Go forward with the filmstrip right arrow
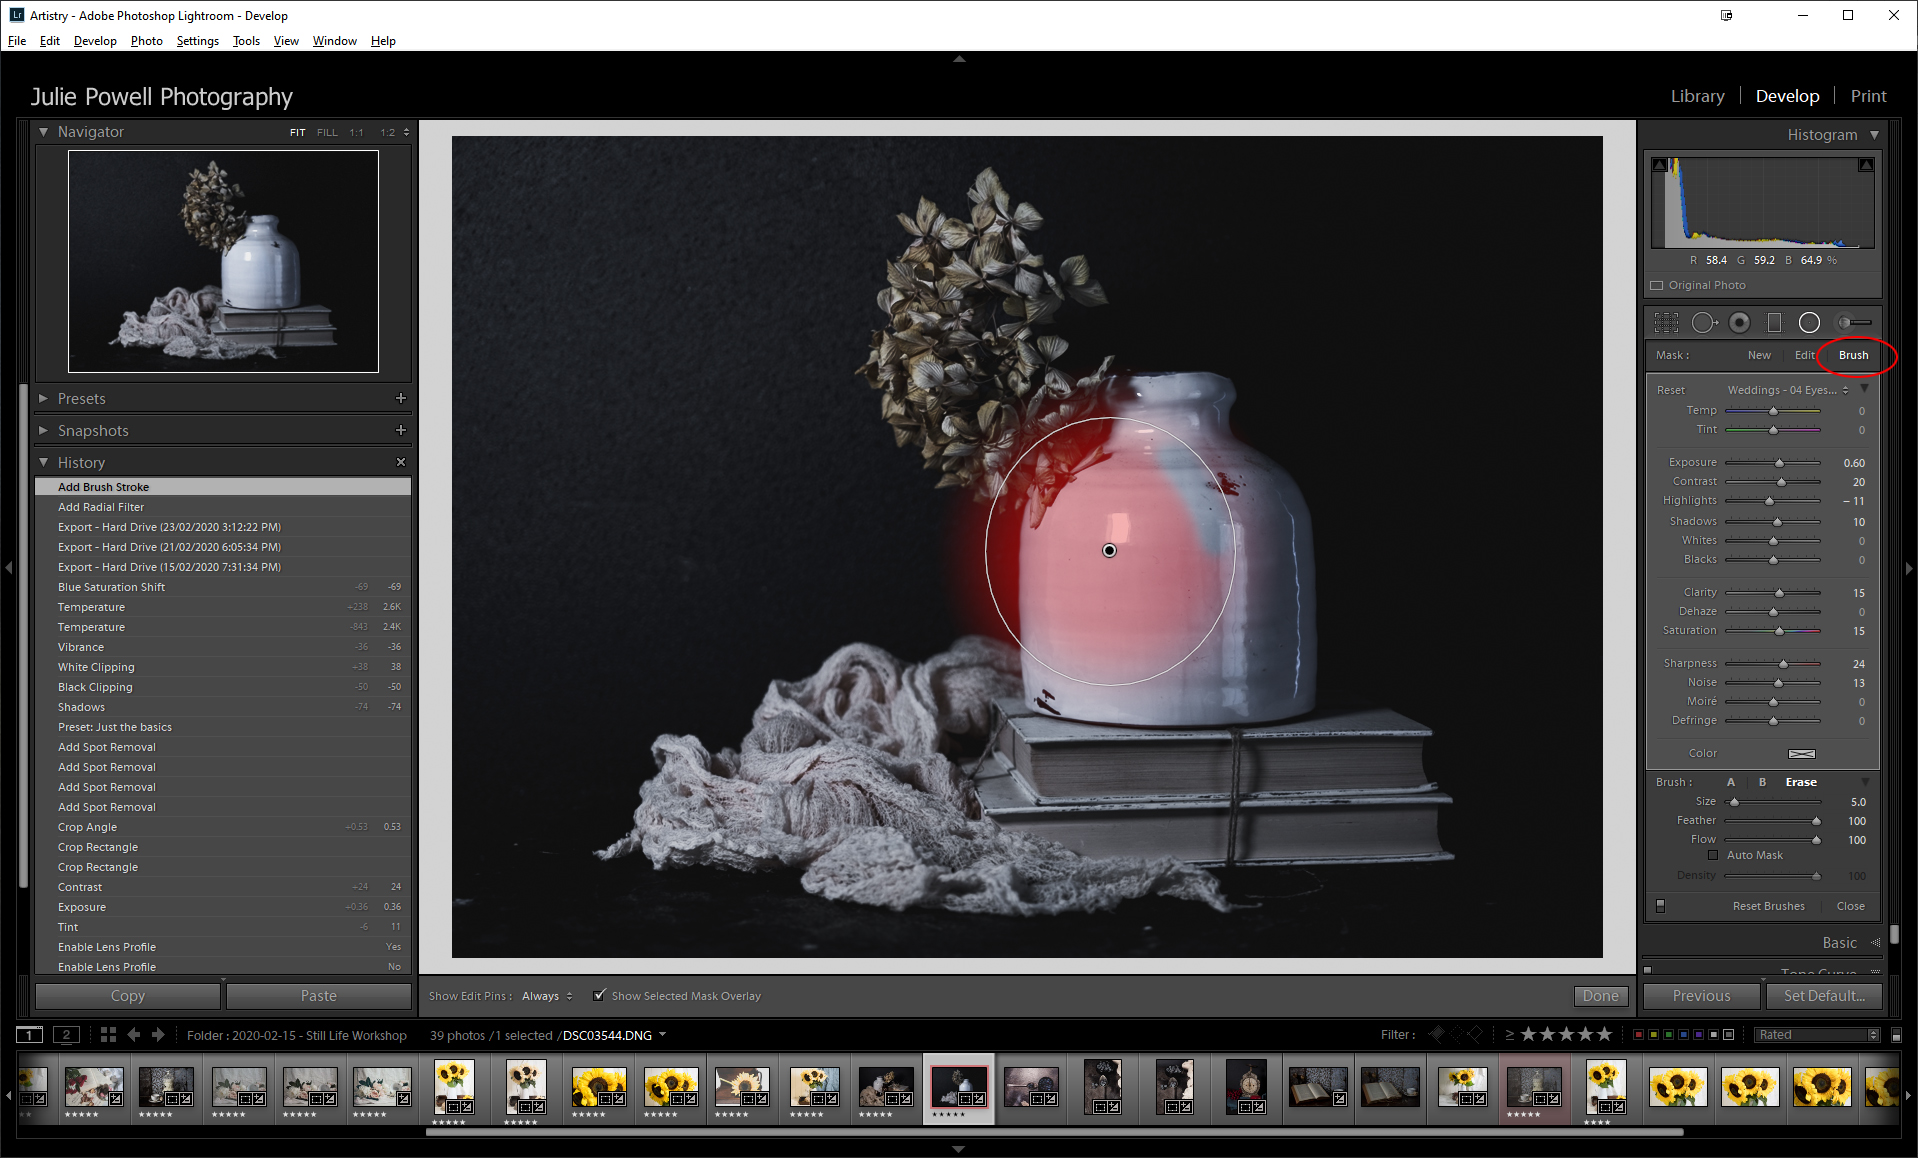The image size is (1918, 1158). 158,1035
